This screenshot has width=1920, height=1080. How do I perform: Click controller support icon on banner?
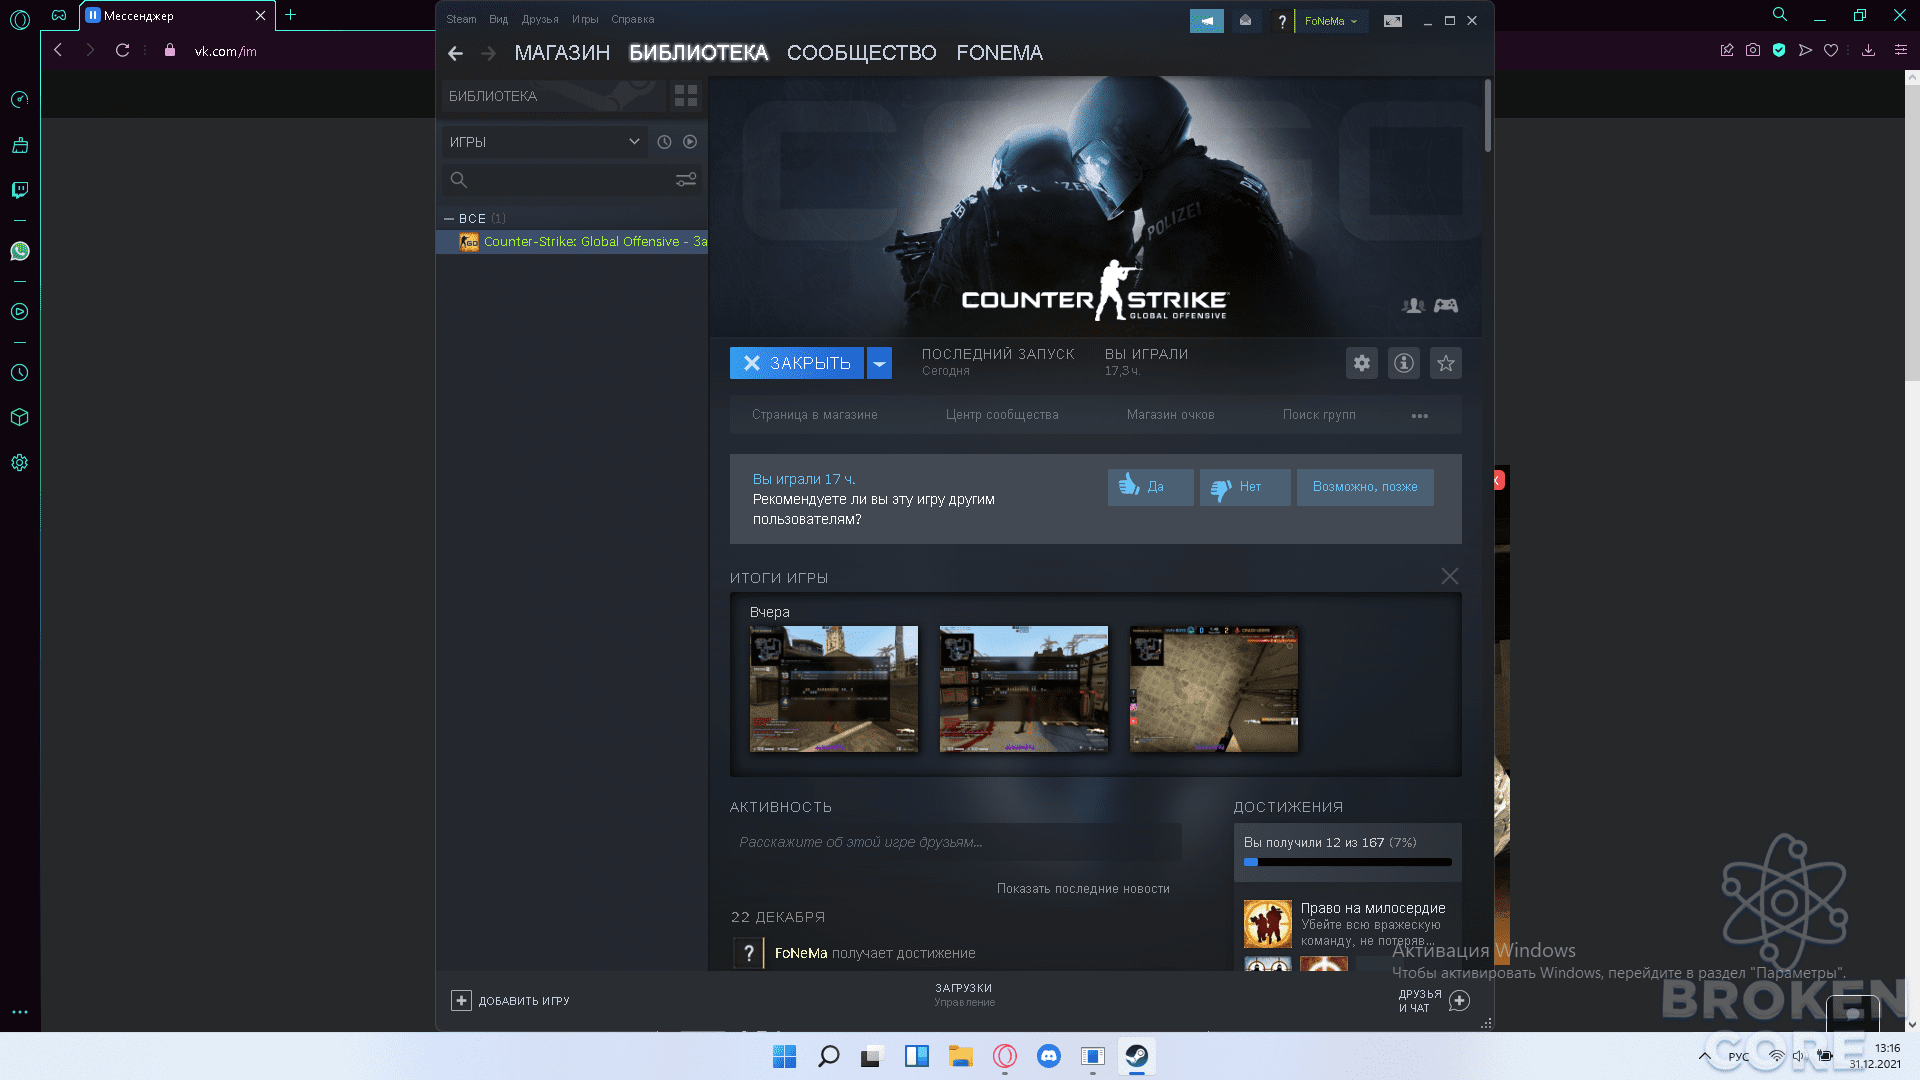[1446, 306]
